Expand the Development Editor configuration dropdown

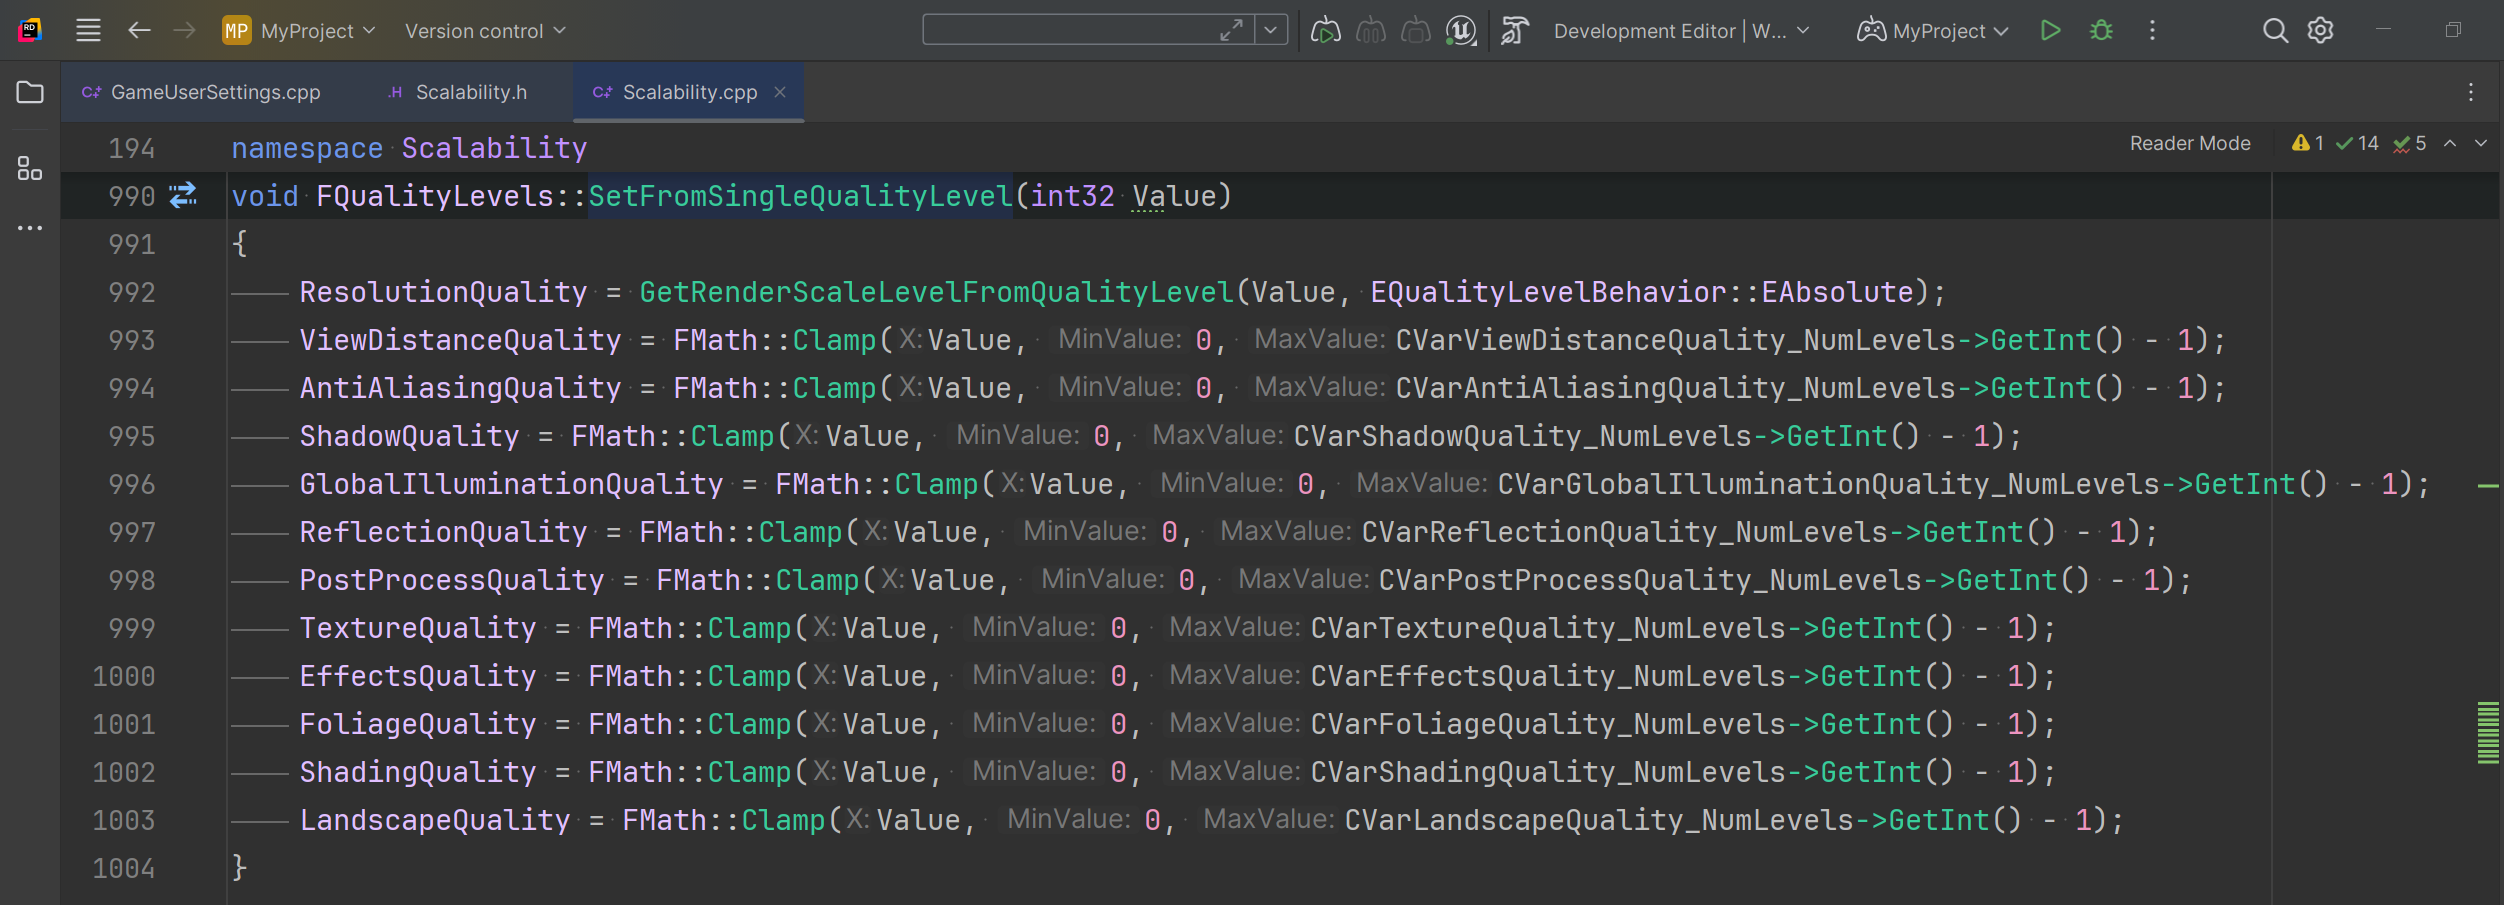click(1678, 30)
